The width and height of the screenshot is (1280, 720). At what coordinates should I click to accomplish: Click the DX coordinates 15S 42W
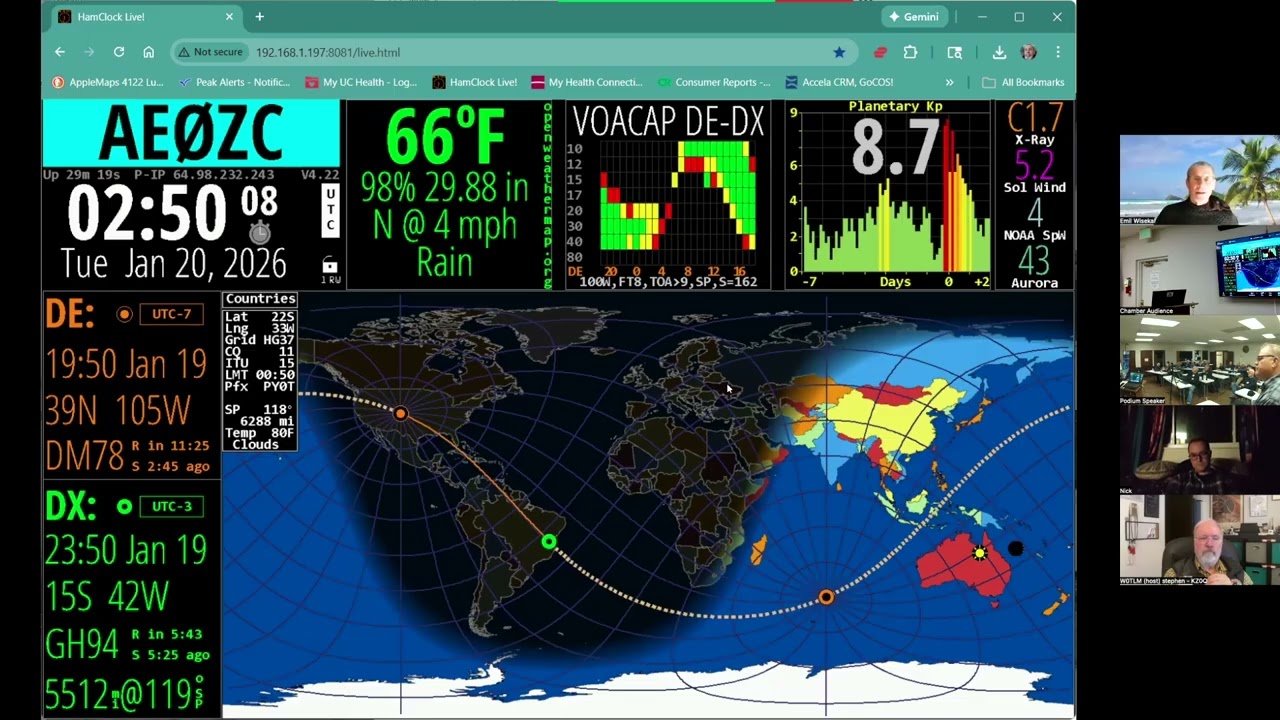click(109, 597)
